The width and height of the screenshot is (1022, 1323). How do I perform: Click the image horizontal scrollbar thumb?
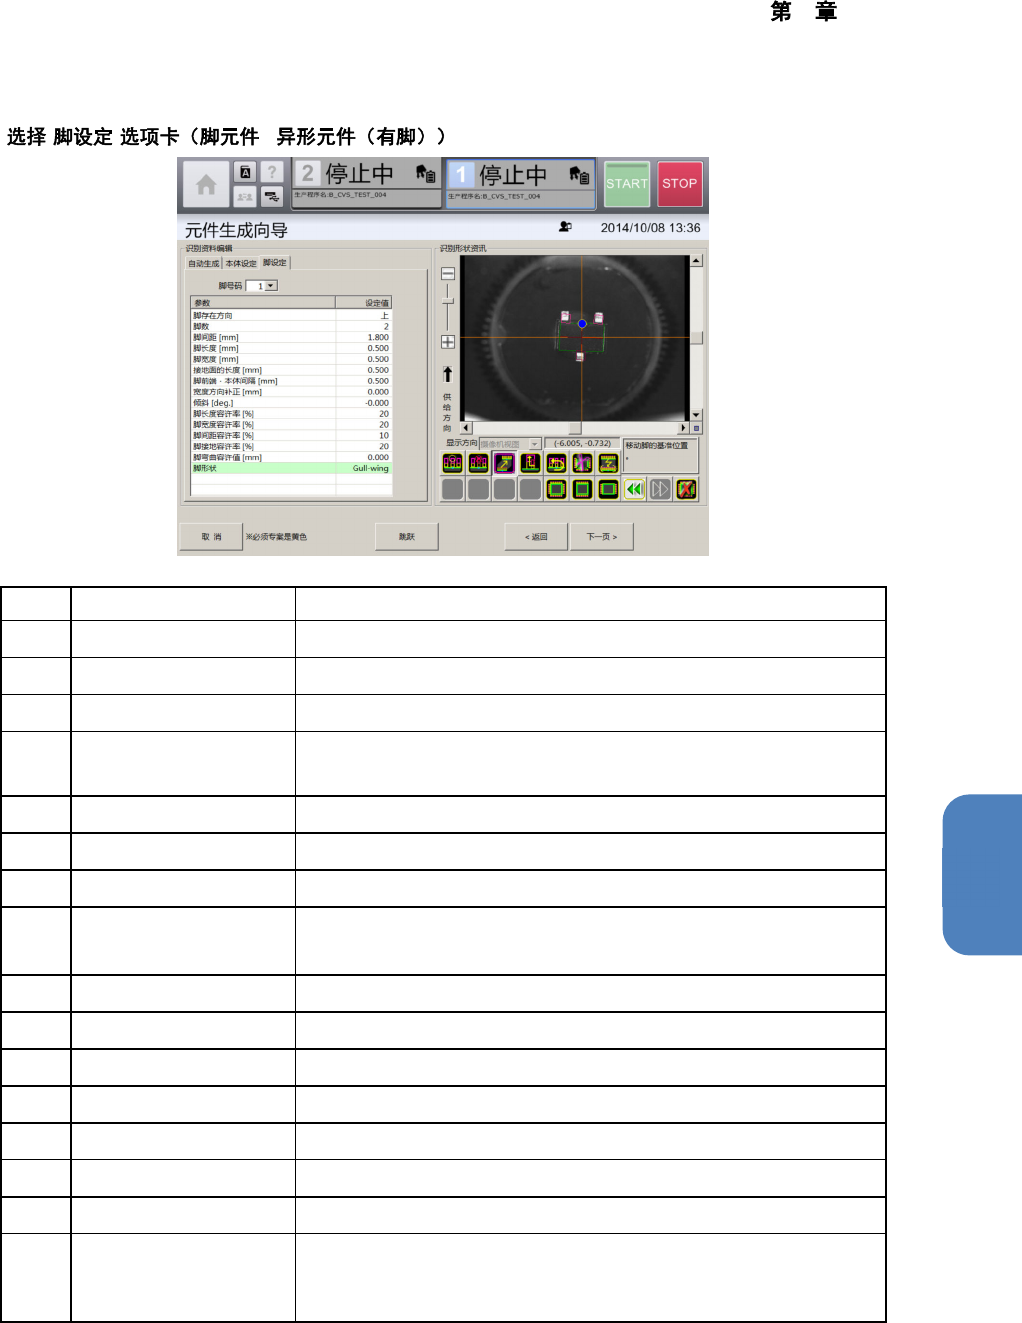pyautogui.click(x=575, y=428)
